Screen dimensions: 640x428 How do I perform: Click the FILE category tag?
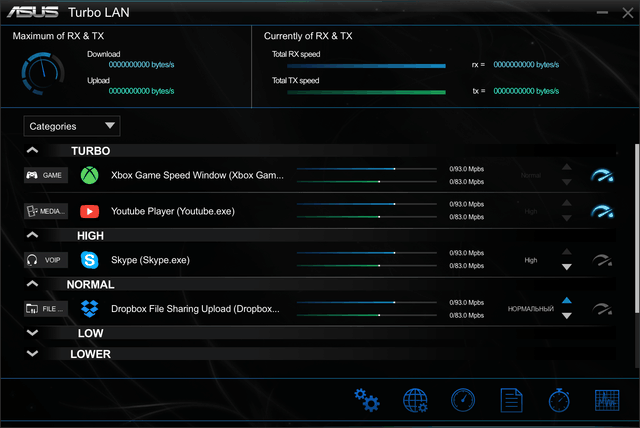[x=46, y=308]
